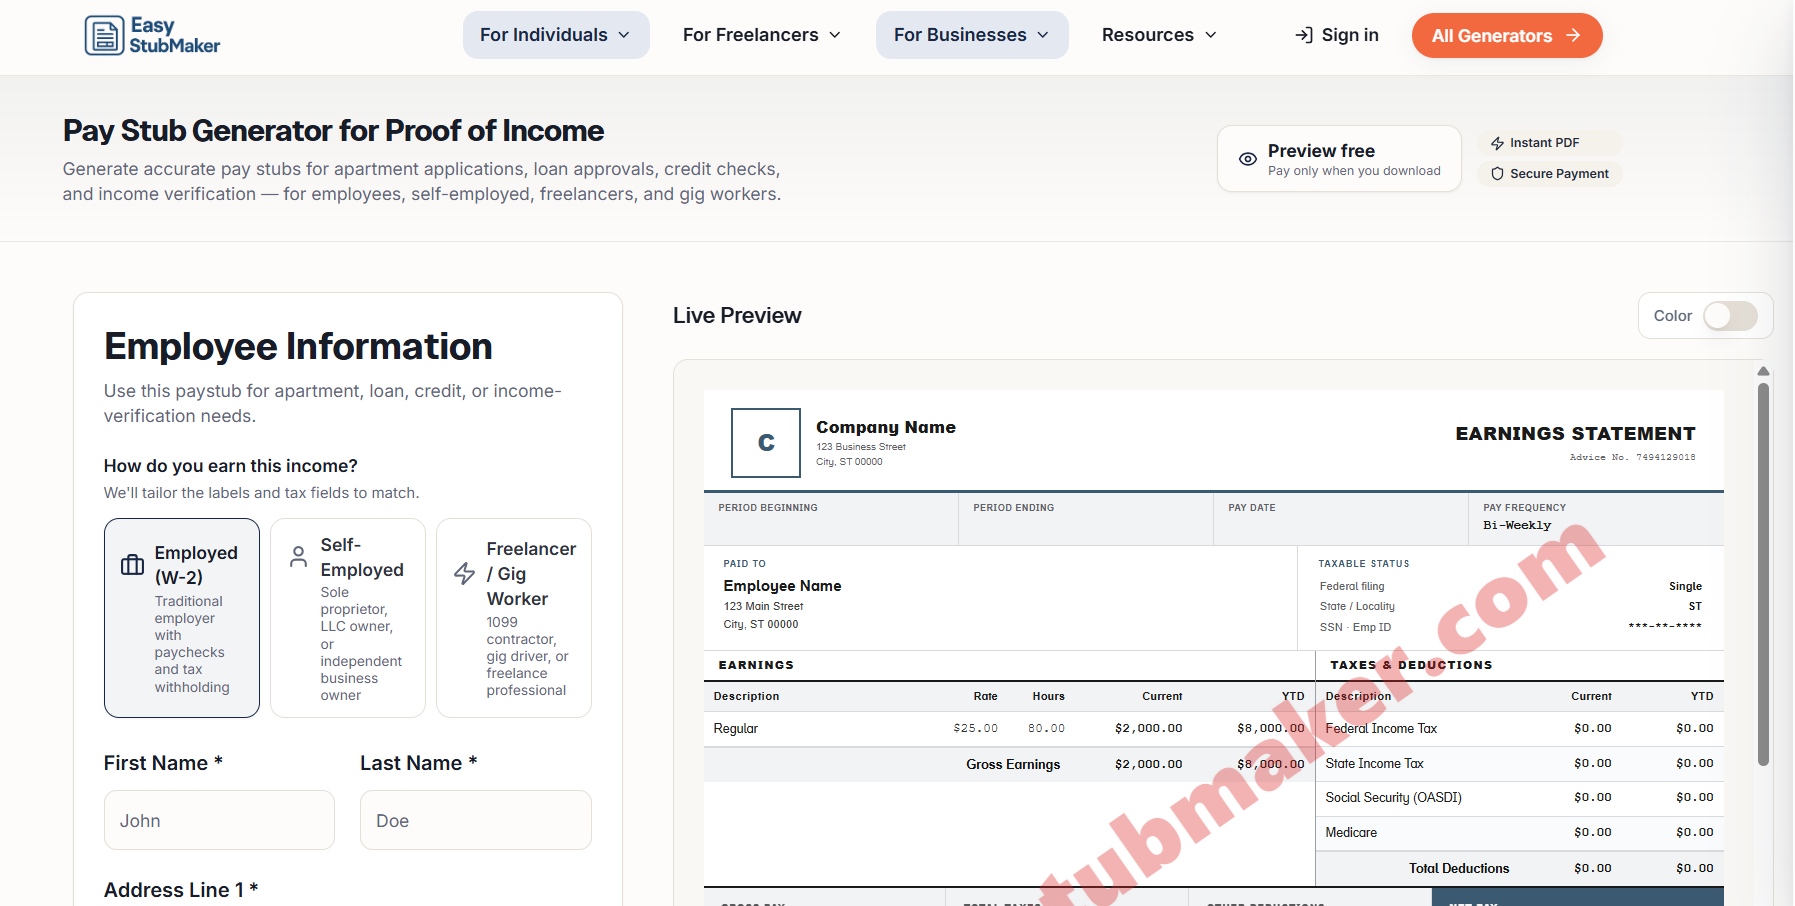Click the Single federal filing value

[x=1685, y=587]
